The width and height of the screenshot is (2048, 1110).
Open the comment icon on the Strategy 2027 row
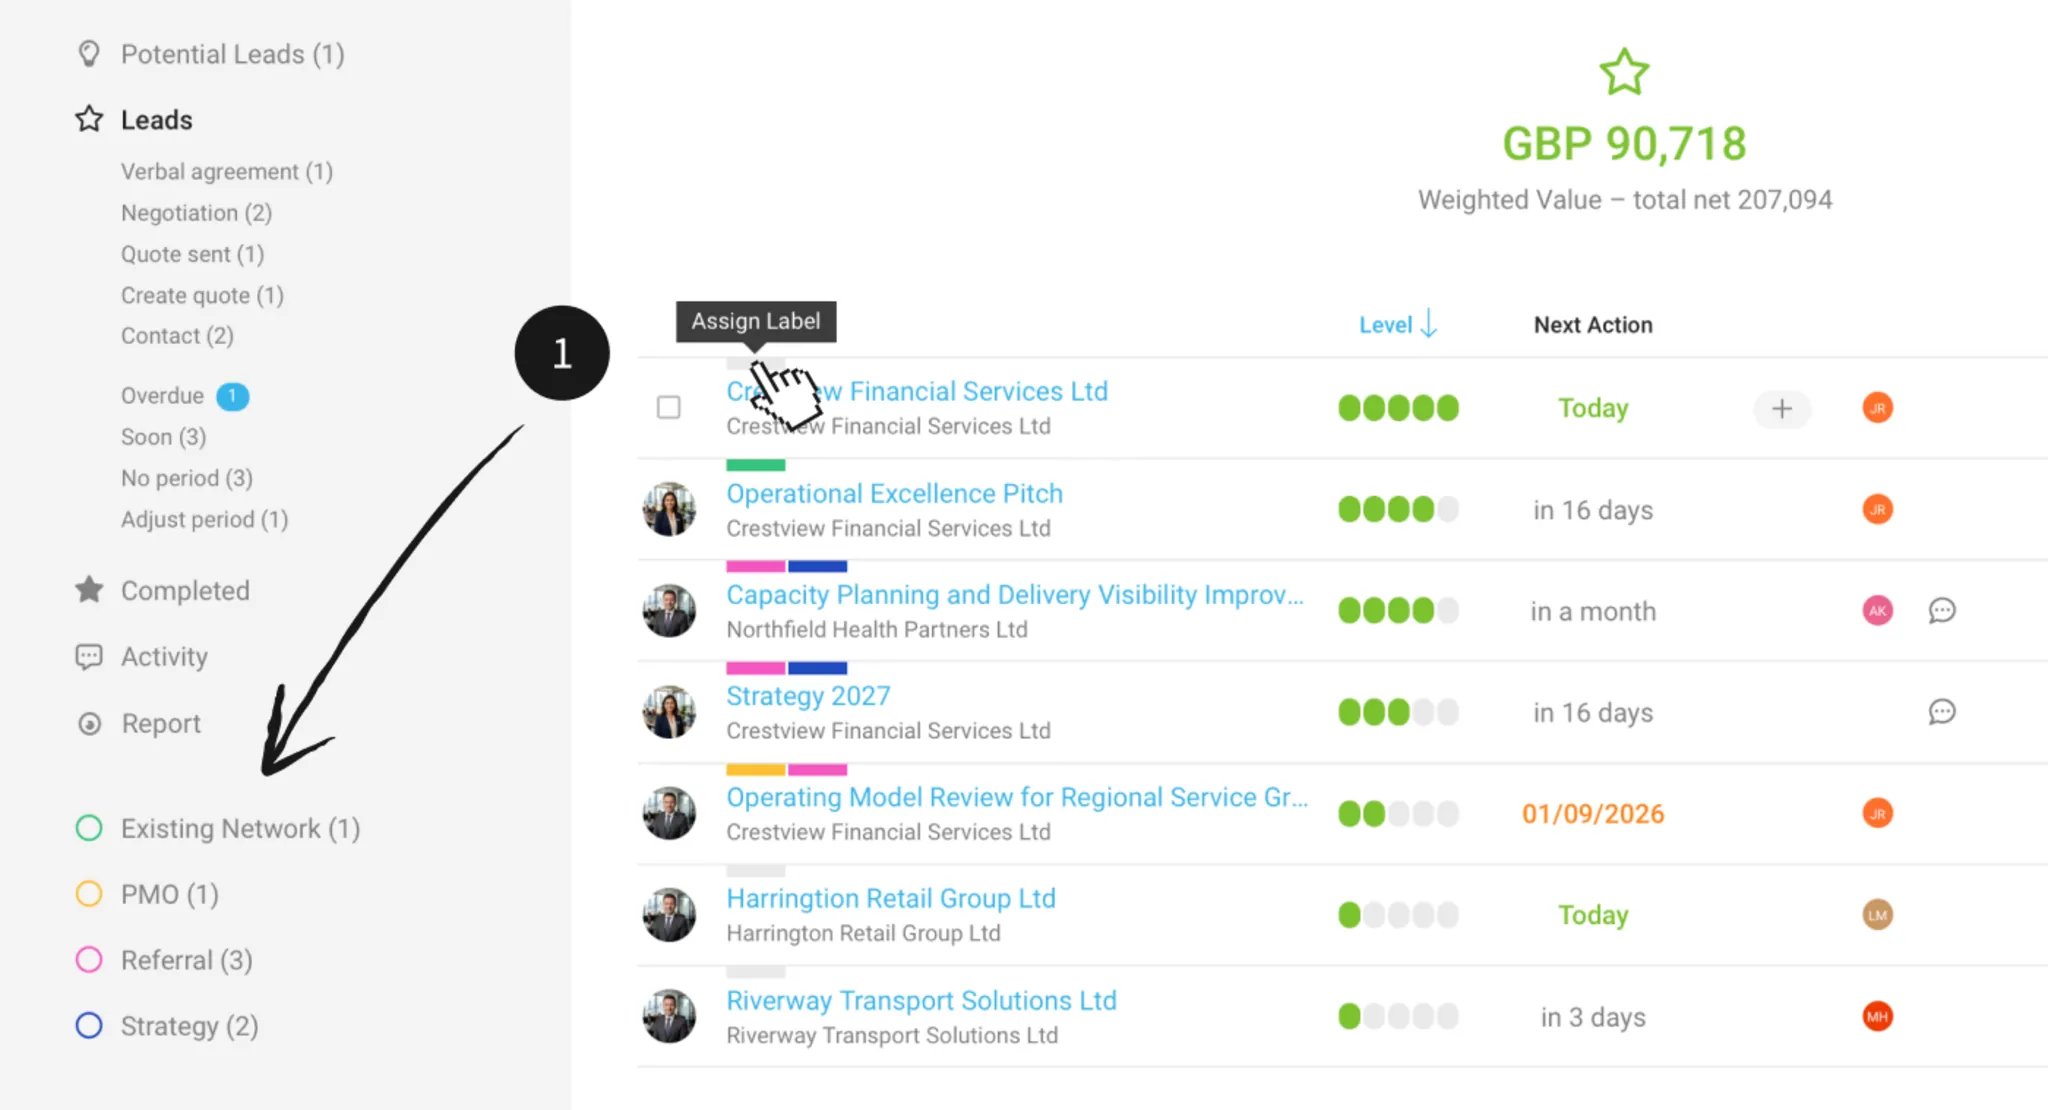(x=1942, y=712)
